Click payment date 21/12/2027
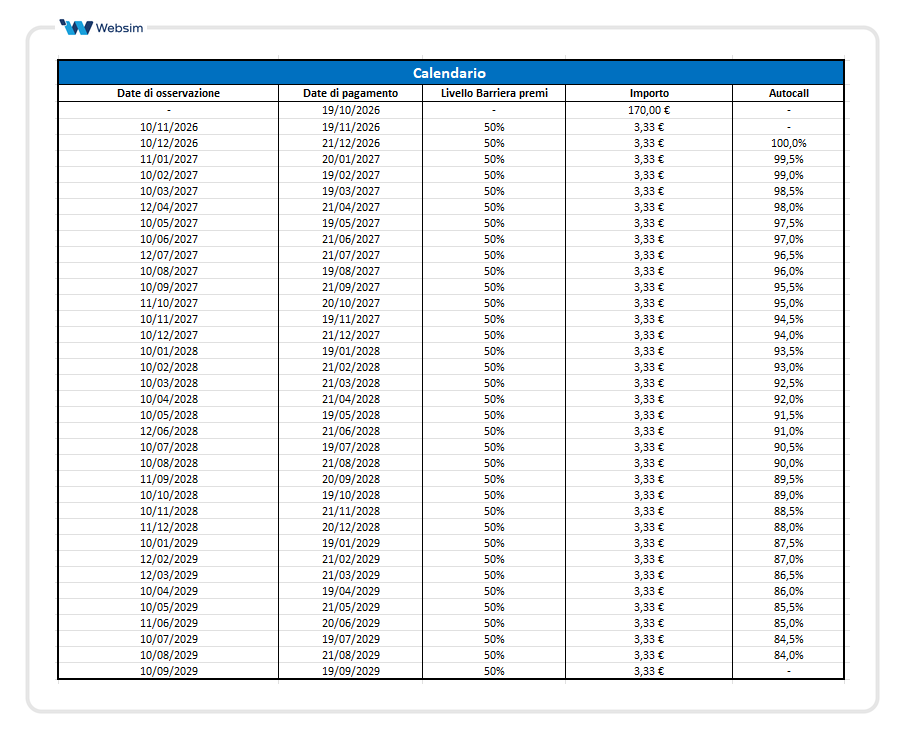The width and height of the screenshot is (905, 739). click(x=351, y=335)
